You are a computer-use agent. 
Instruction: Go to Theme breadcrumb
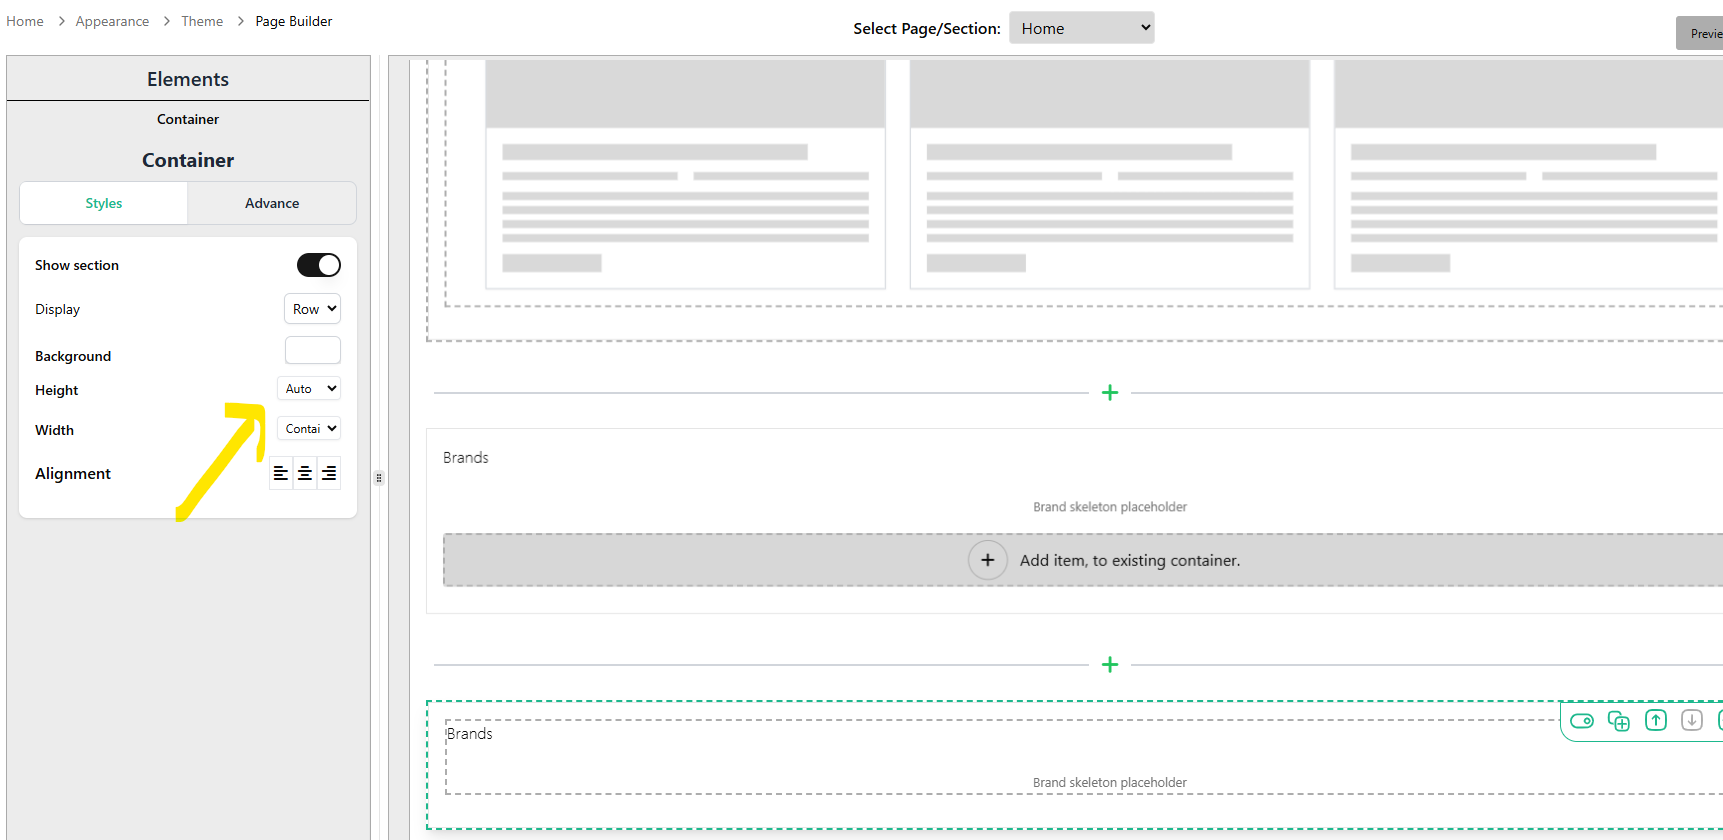[x=202, y=21]
